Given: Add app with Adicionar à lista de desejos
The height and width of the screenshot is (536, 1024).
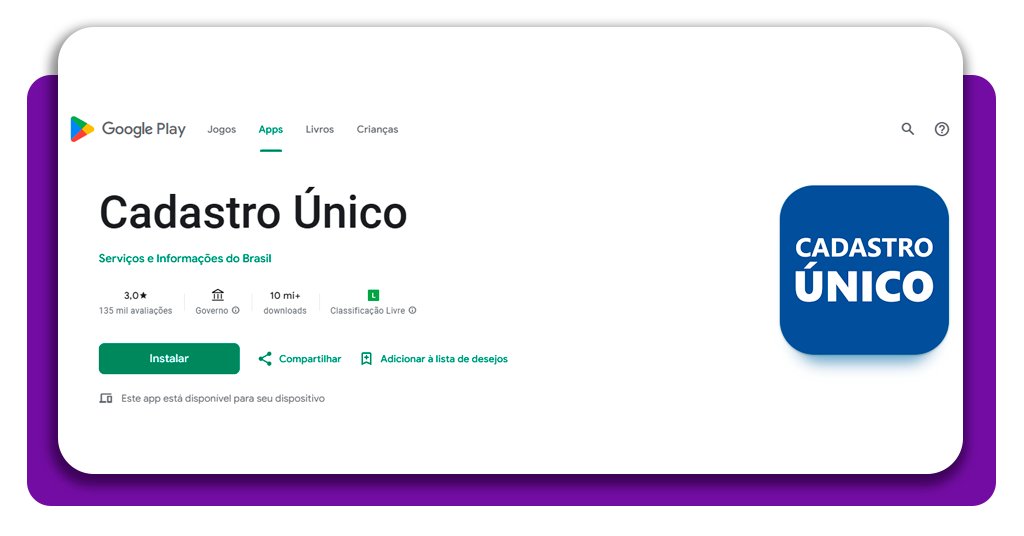Looking at the screenshot, I should 434,359.
